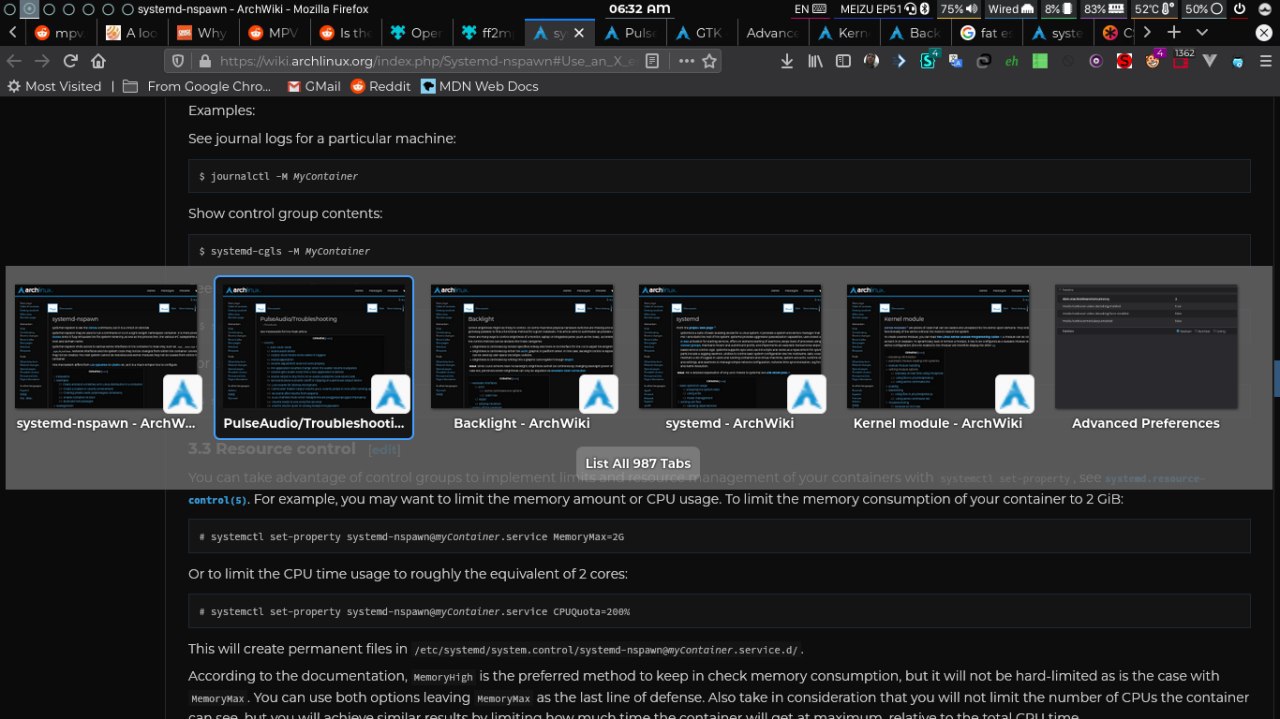Toggle the Firefox sidebar button
The width and height of the screenshot is (1280, 719).
tap(843, 61)
